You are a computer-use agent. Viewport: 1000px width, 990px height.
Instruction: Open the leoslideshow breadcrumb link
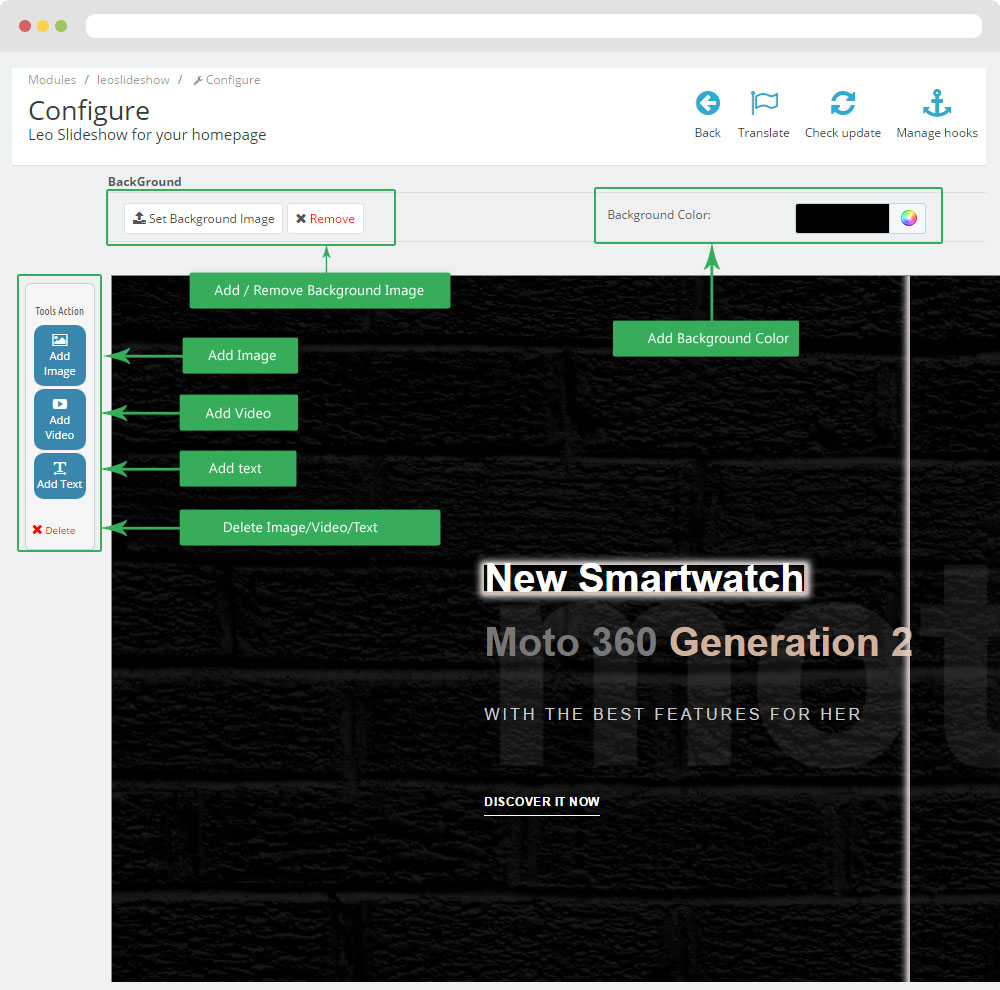133,80
